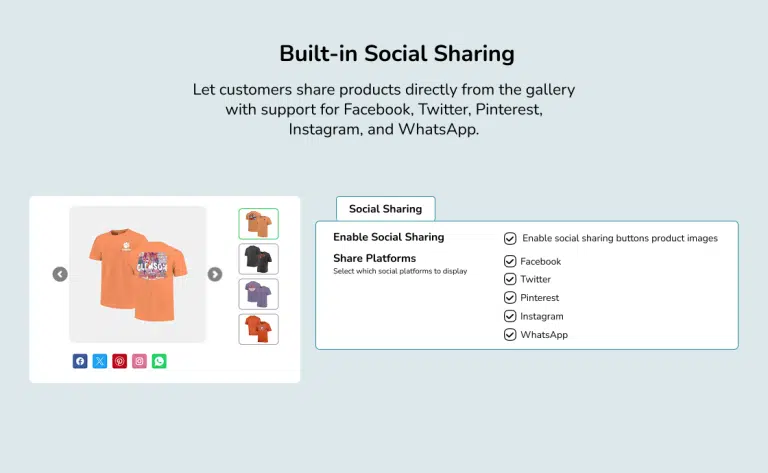Select the purple t-shirt thumbnail

(258, 294)
